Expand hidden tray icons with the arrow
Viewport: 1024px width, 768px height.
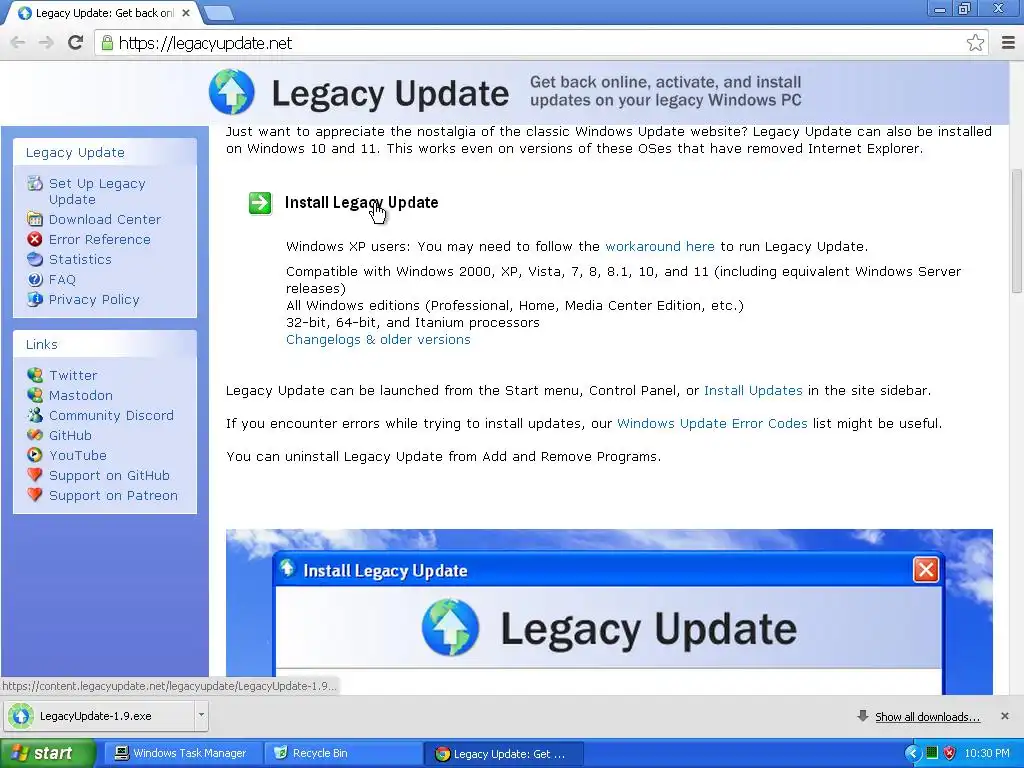(912, 753)
